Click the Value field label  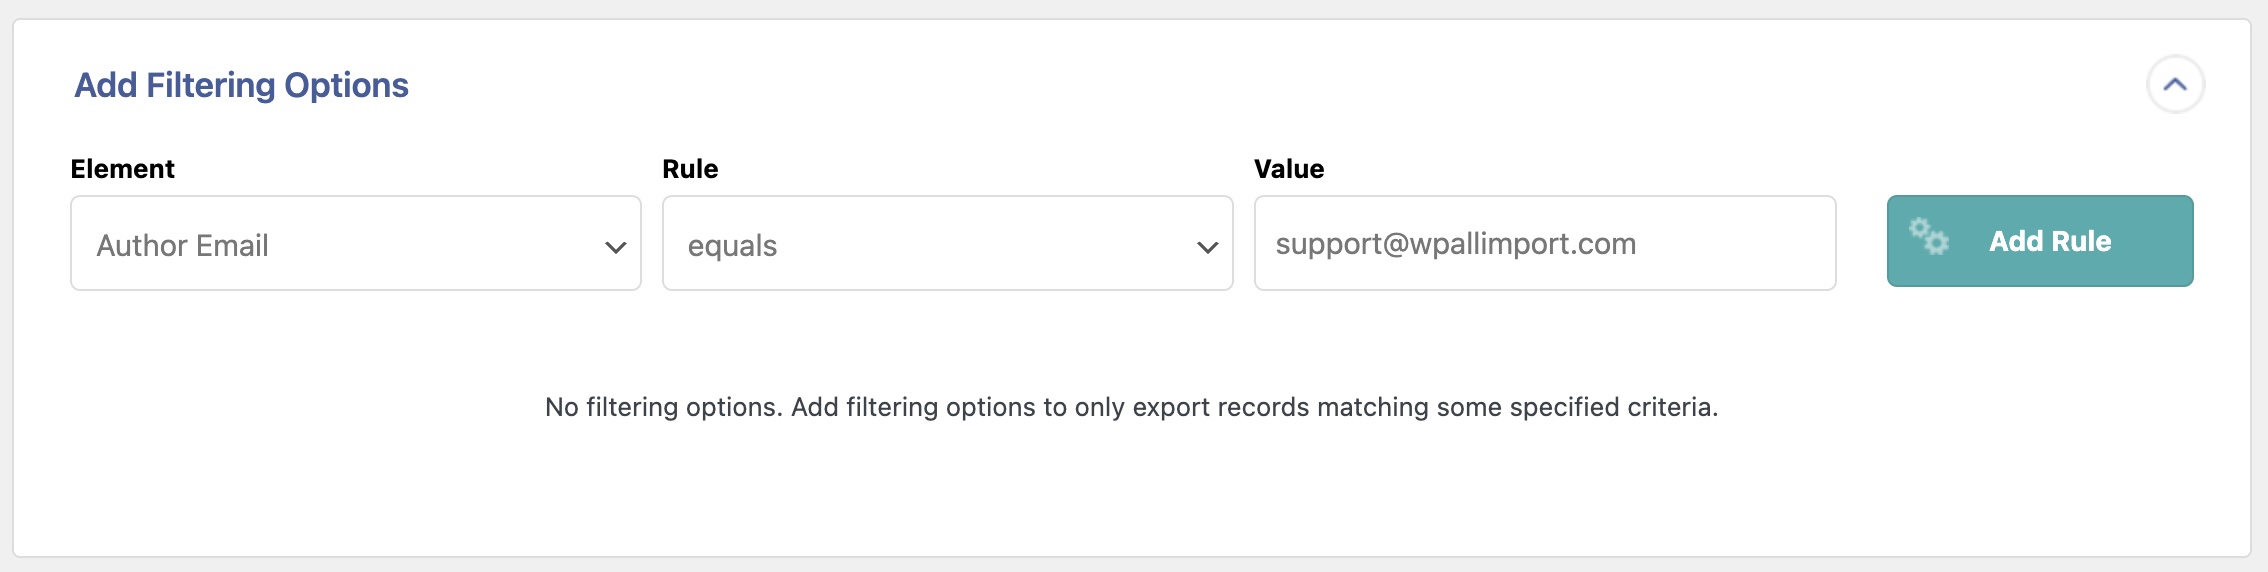coord(1288,169)
